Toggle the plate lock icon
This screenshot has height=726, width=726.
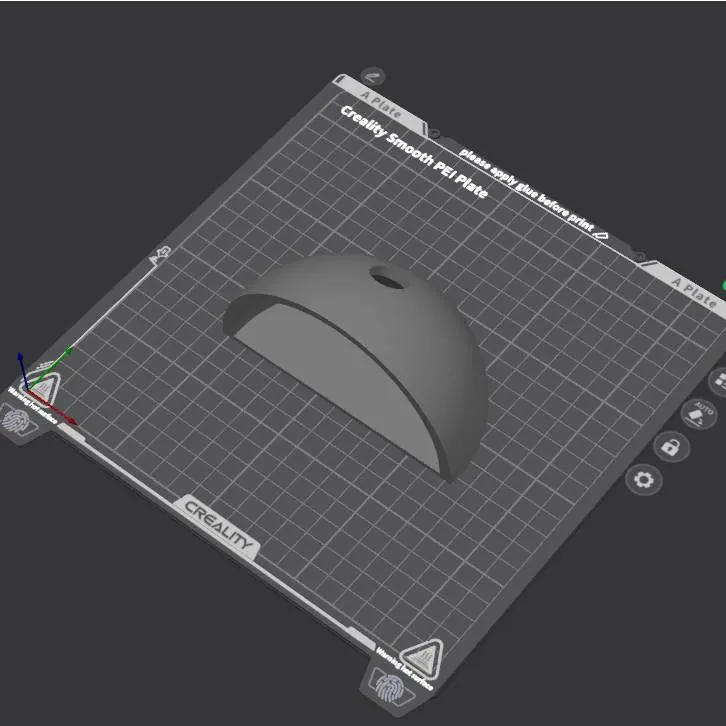(x=671, y=447)
